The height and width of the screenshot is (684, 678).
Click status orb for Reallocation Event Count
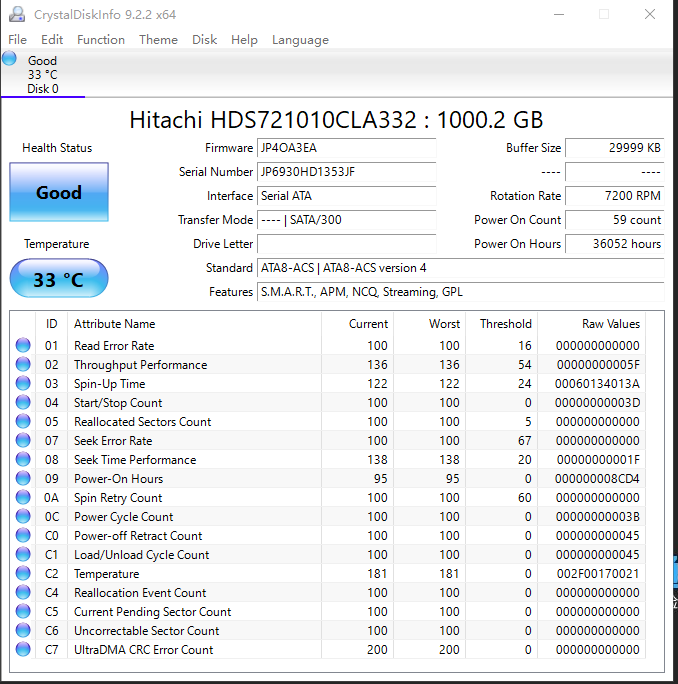click(x=23, y=592)
